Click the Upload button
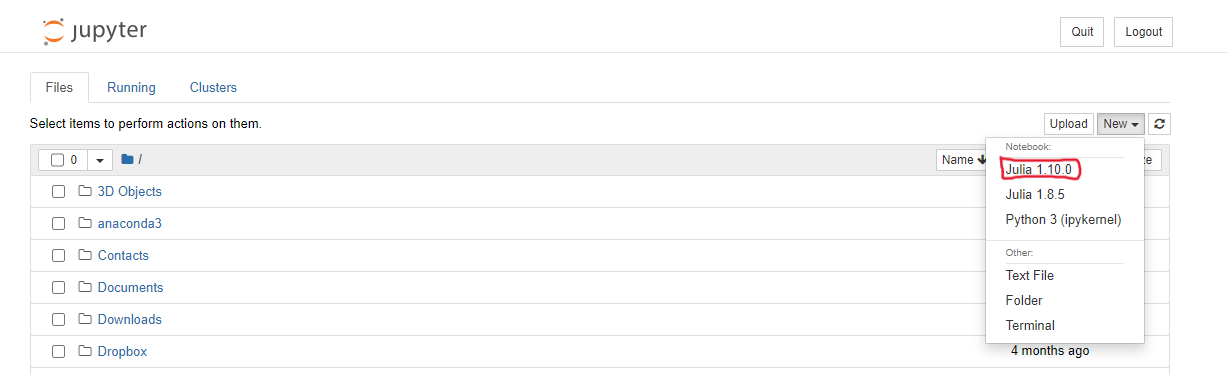 [1068, 124]
